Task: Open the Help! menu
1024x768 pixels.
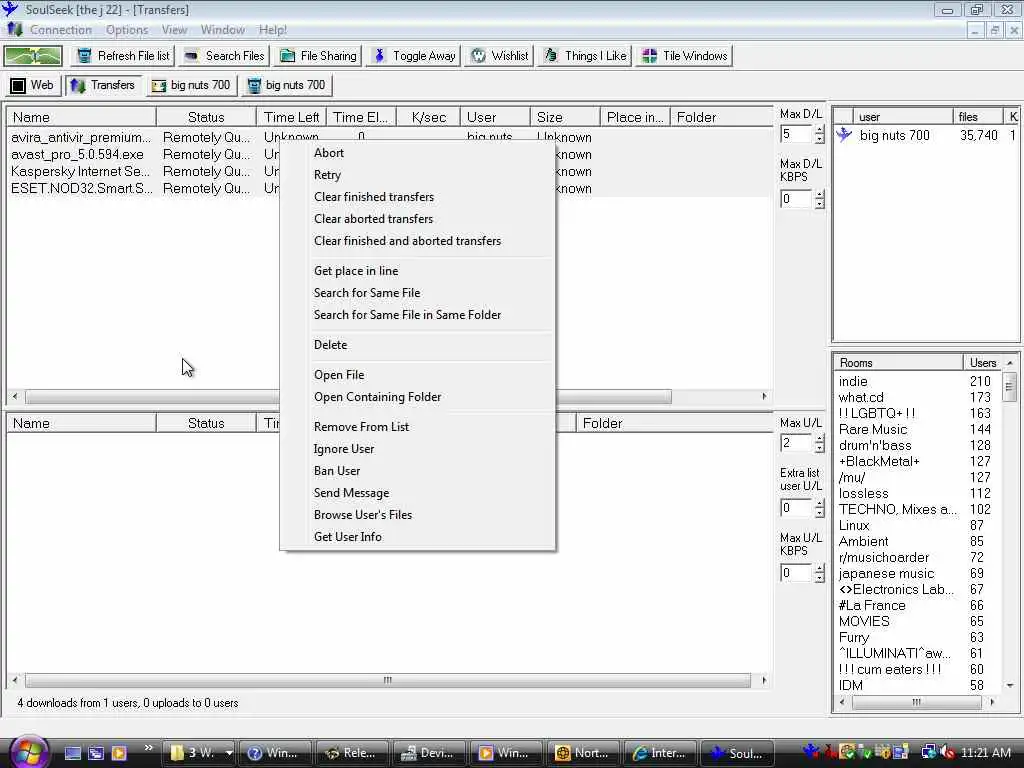Action: 272,30
